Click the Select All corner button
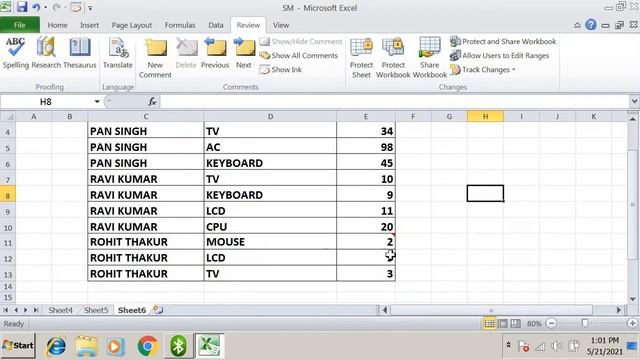The width and height of the screenshot is (640, 360). pyautogui.click(x=8, y=116)
